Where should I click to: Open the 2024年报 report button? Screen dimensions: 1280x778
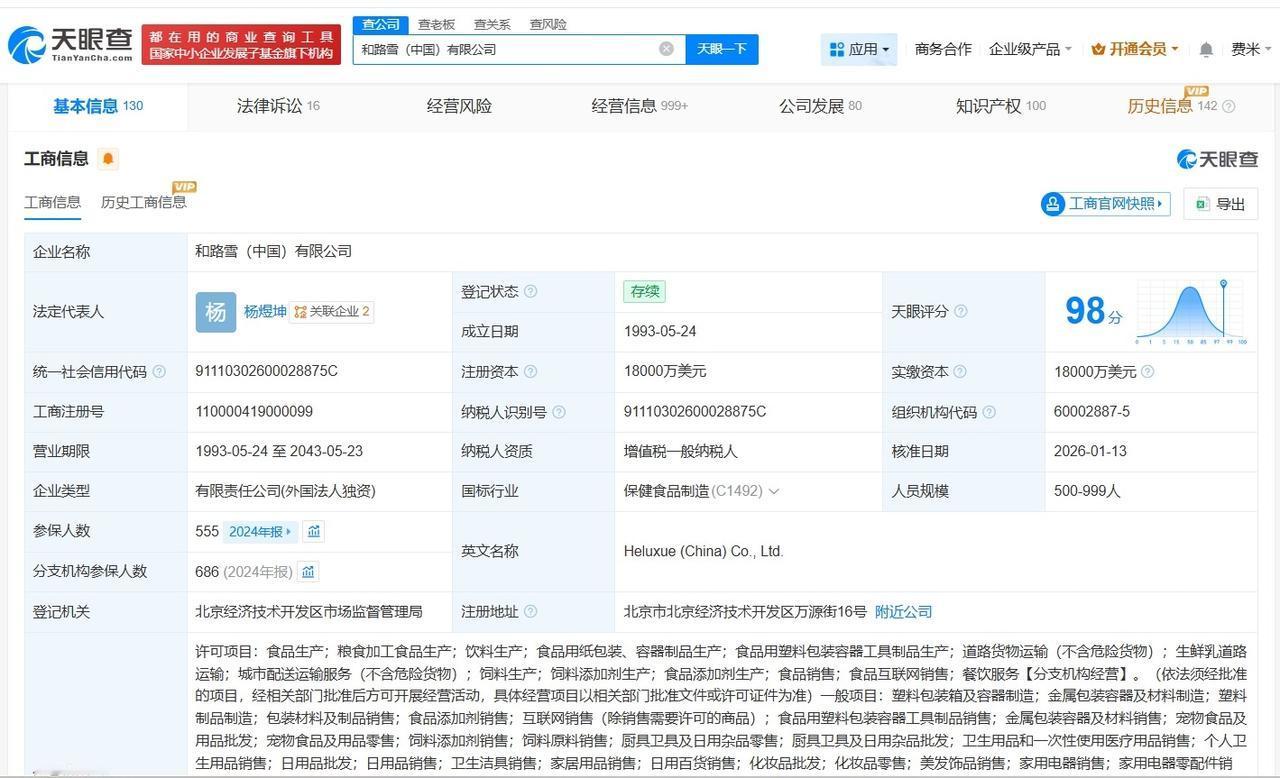point(260,532)
